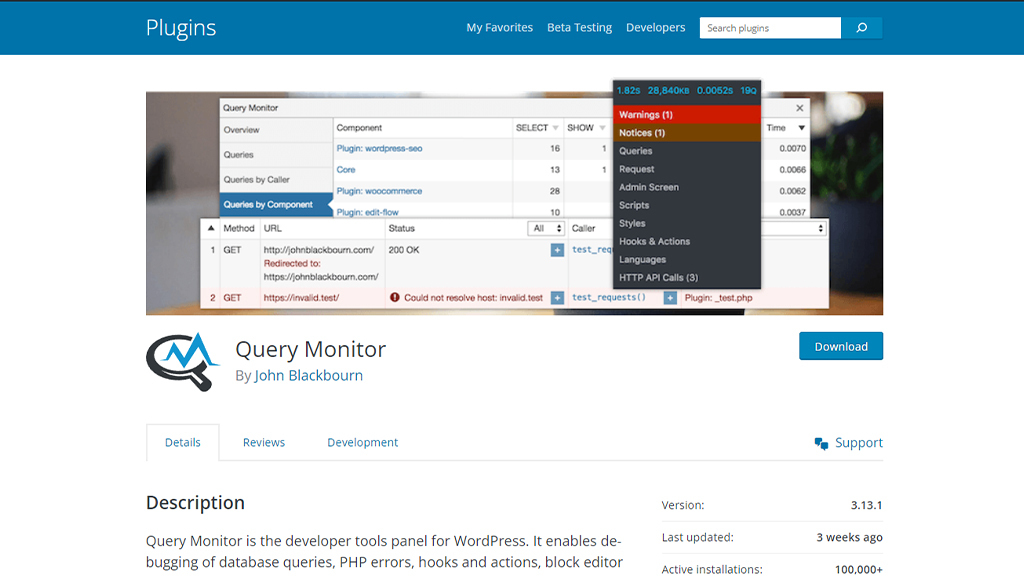Click the search magnifier icon in the header
The height and width of the screenshot is (576, 1024).
(x=861, y=27)
